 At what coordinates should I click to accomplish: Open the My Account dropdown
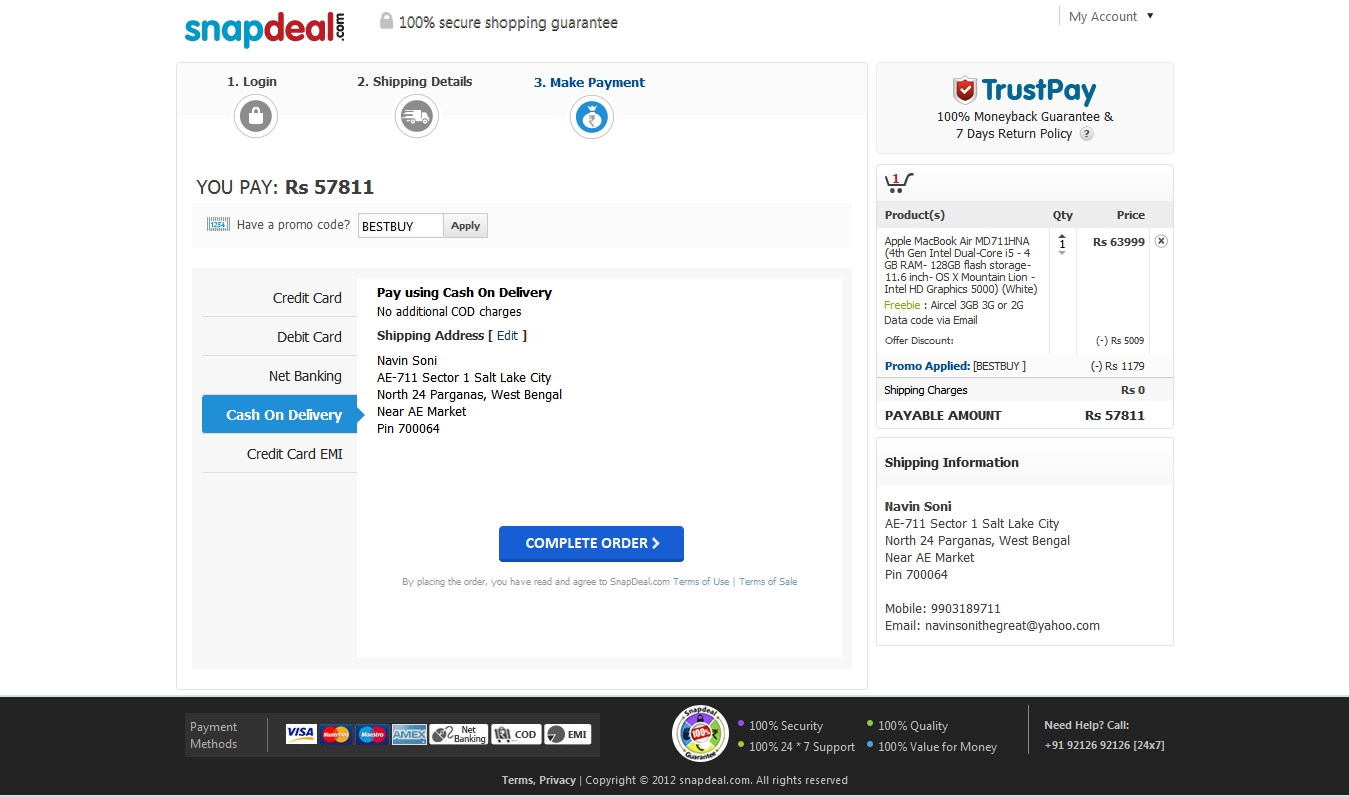(x=1110, y=16)
